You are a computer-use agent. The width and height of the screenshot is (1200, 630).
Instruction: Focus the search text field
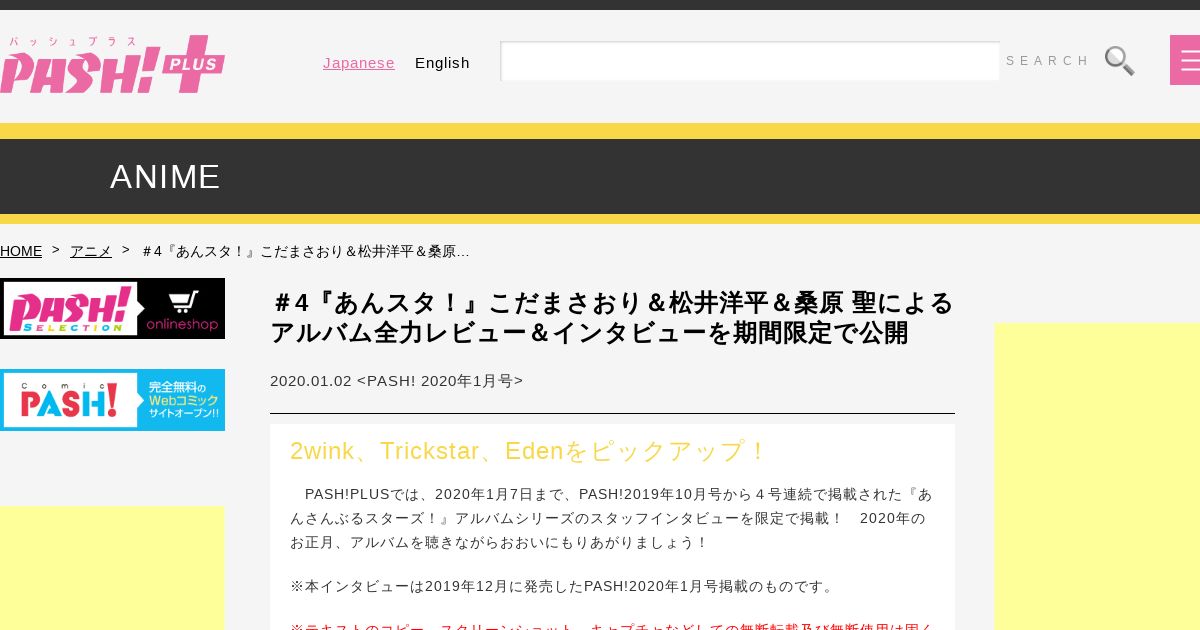(750, 61)
